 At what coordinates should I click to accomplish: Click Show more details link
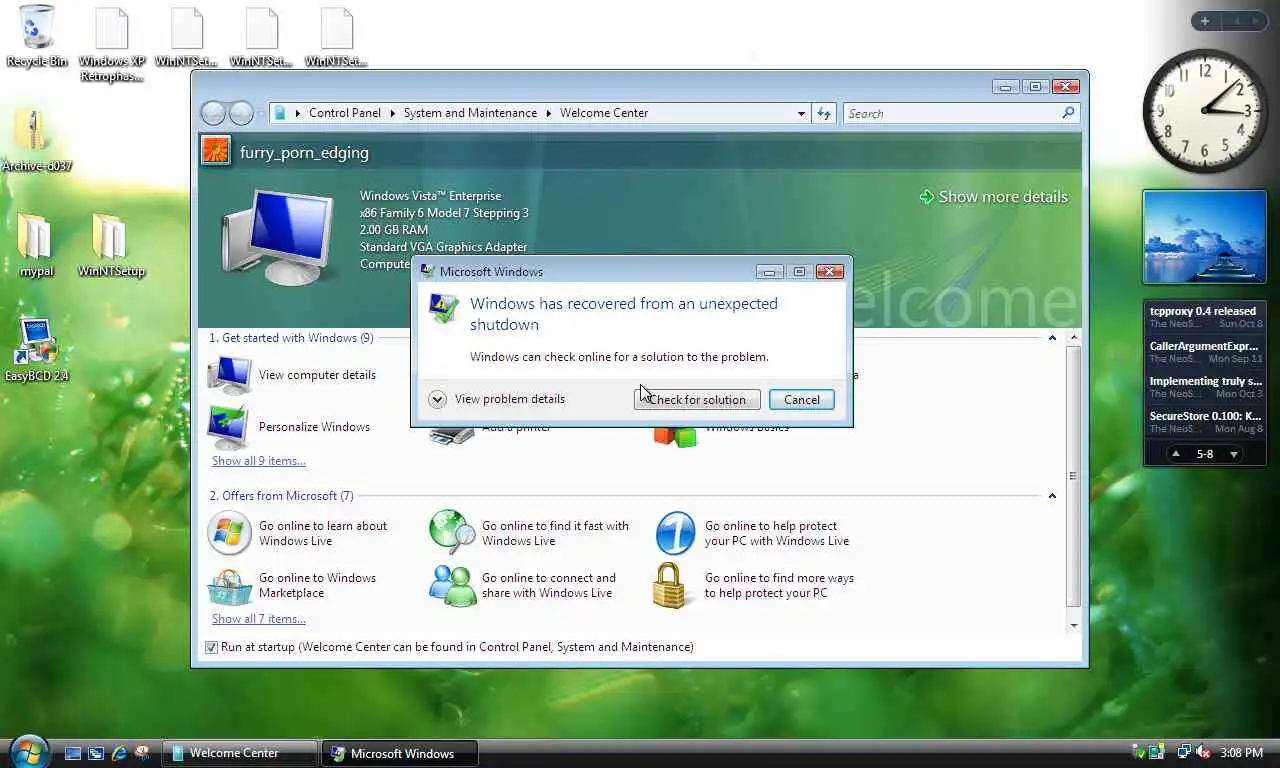[x=994, y=197]
